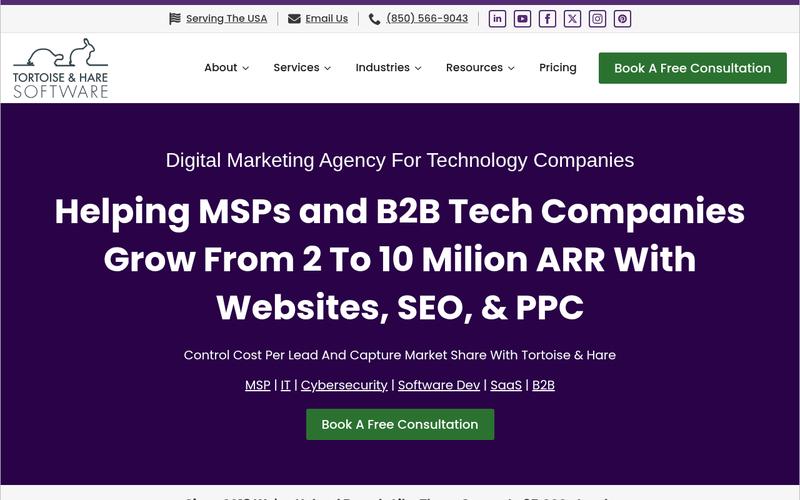Click header Book A Free Consultation button

(692, 68)
